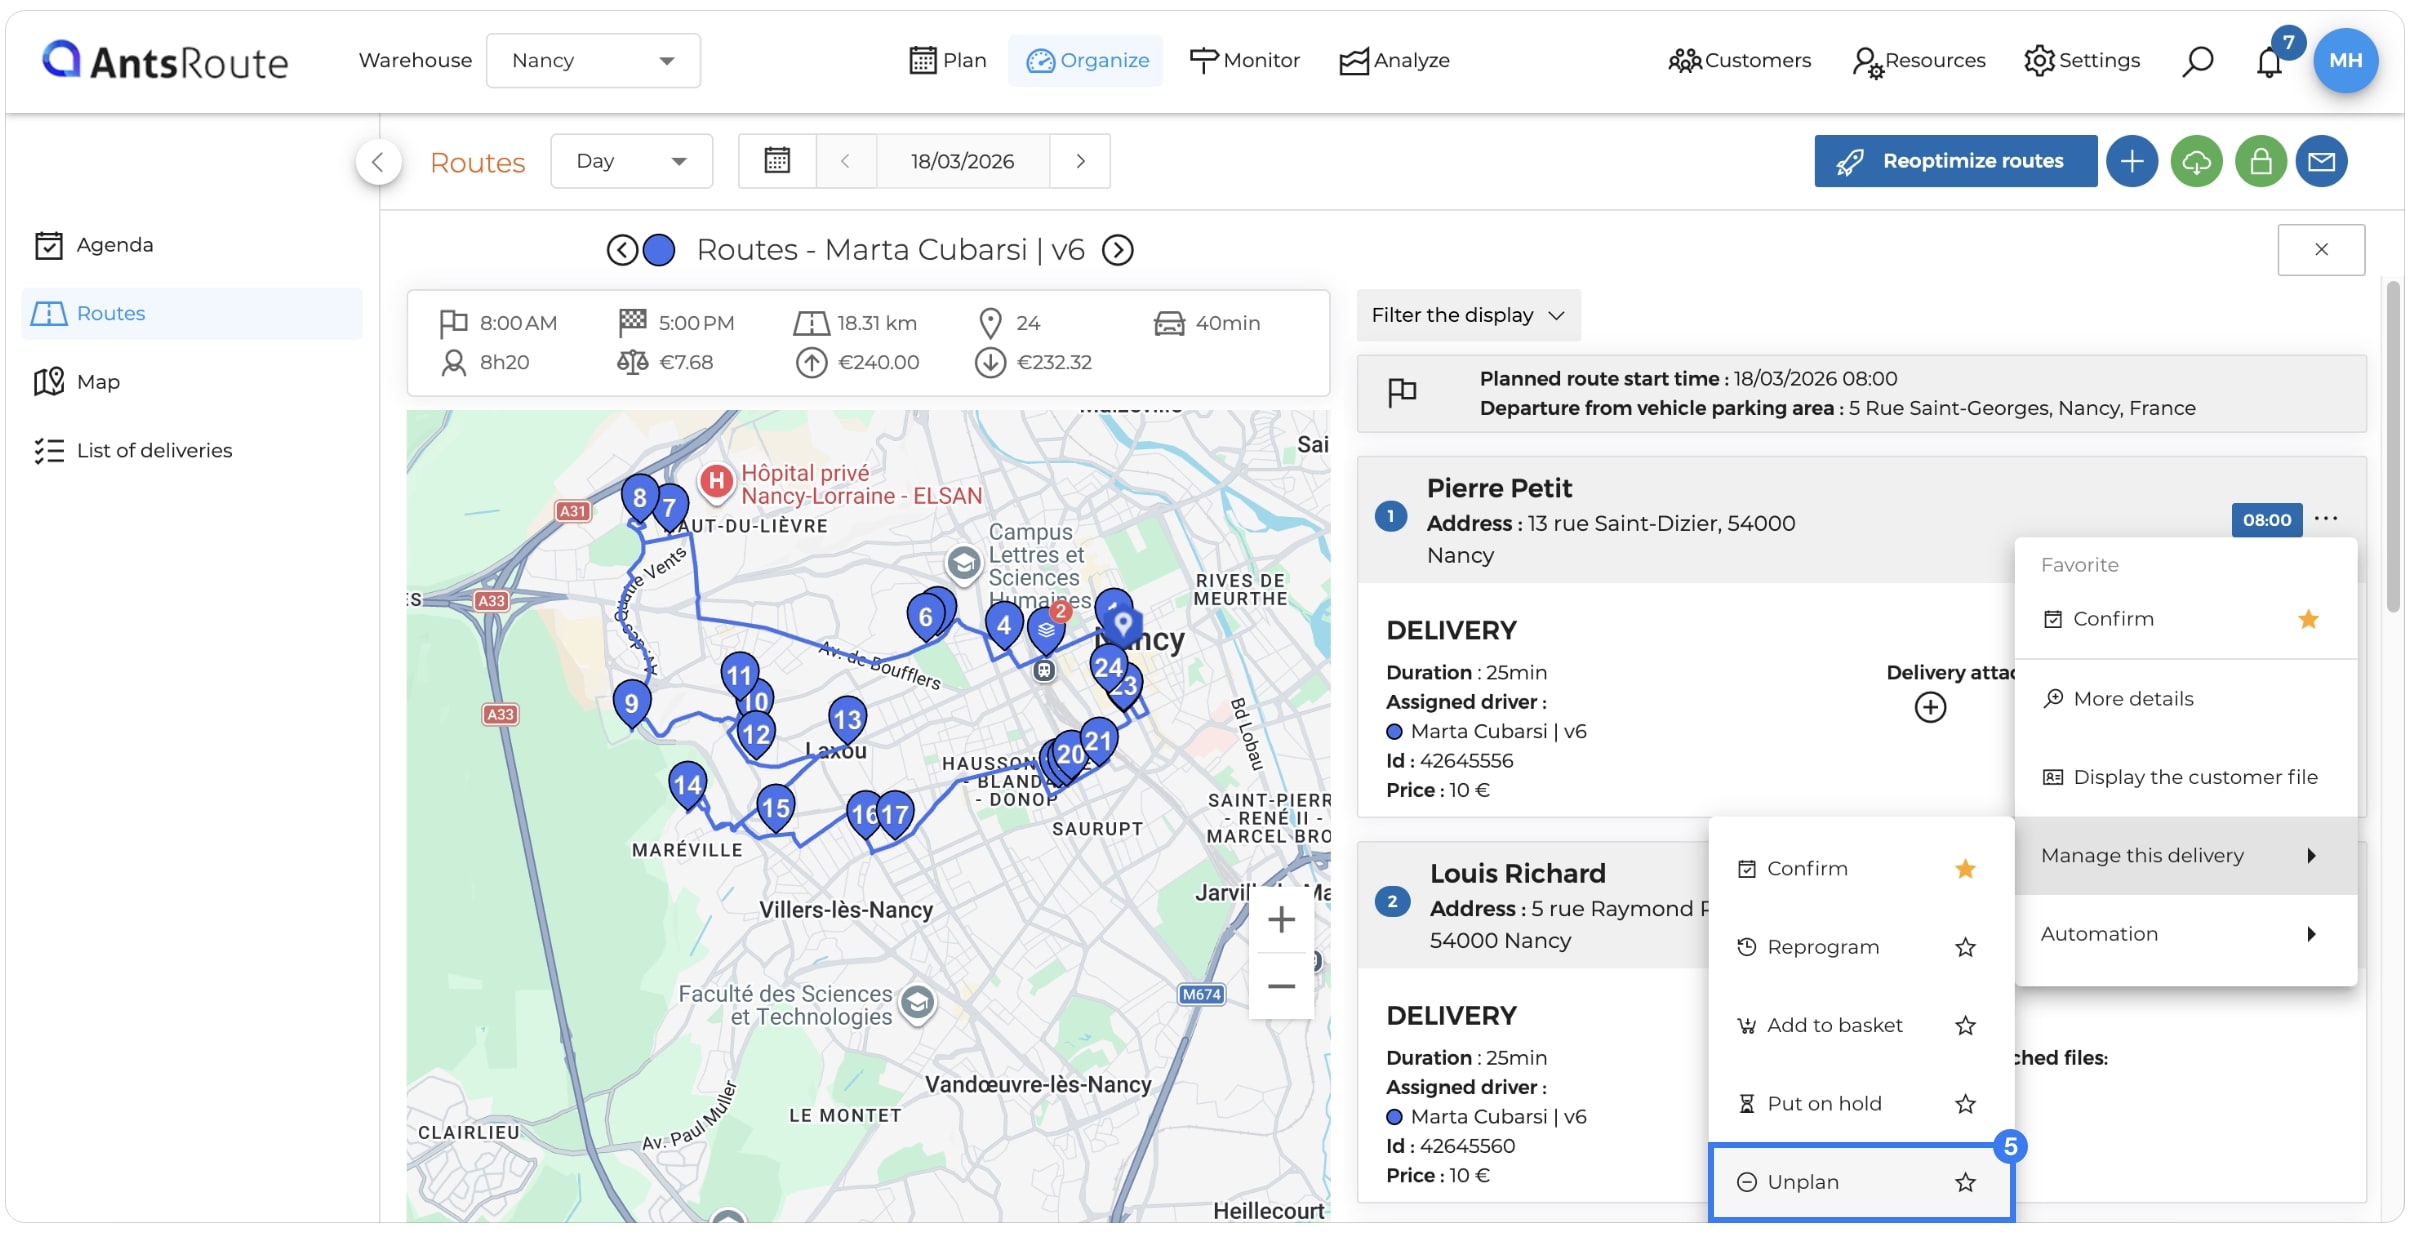Choose Add to basket option
The width and height of the screenshot is (2410, 1235).
[1835, 1025]
